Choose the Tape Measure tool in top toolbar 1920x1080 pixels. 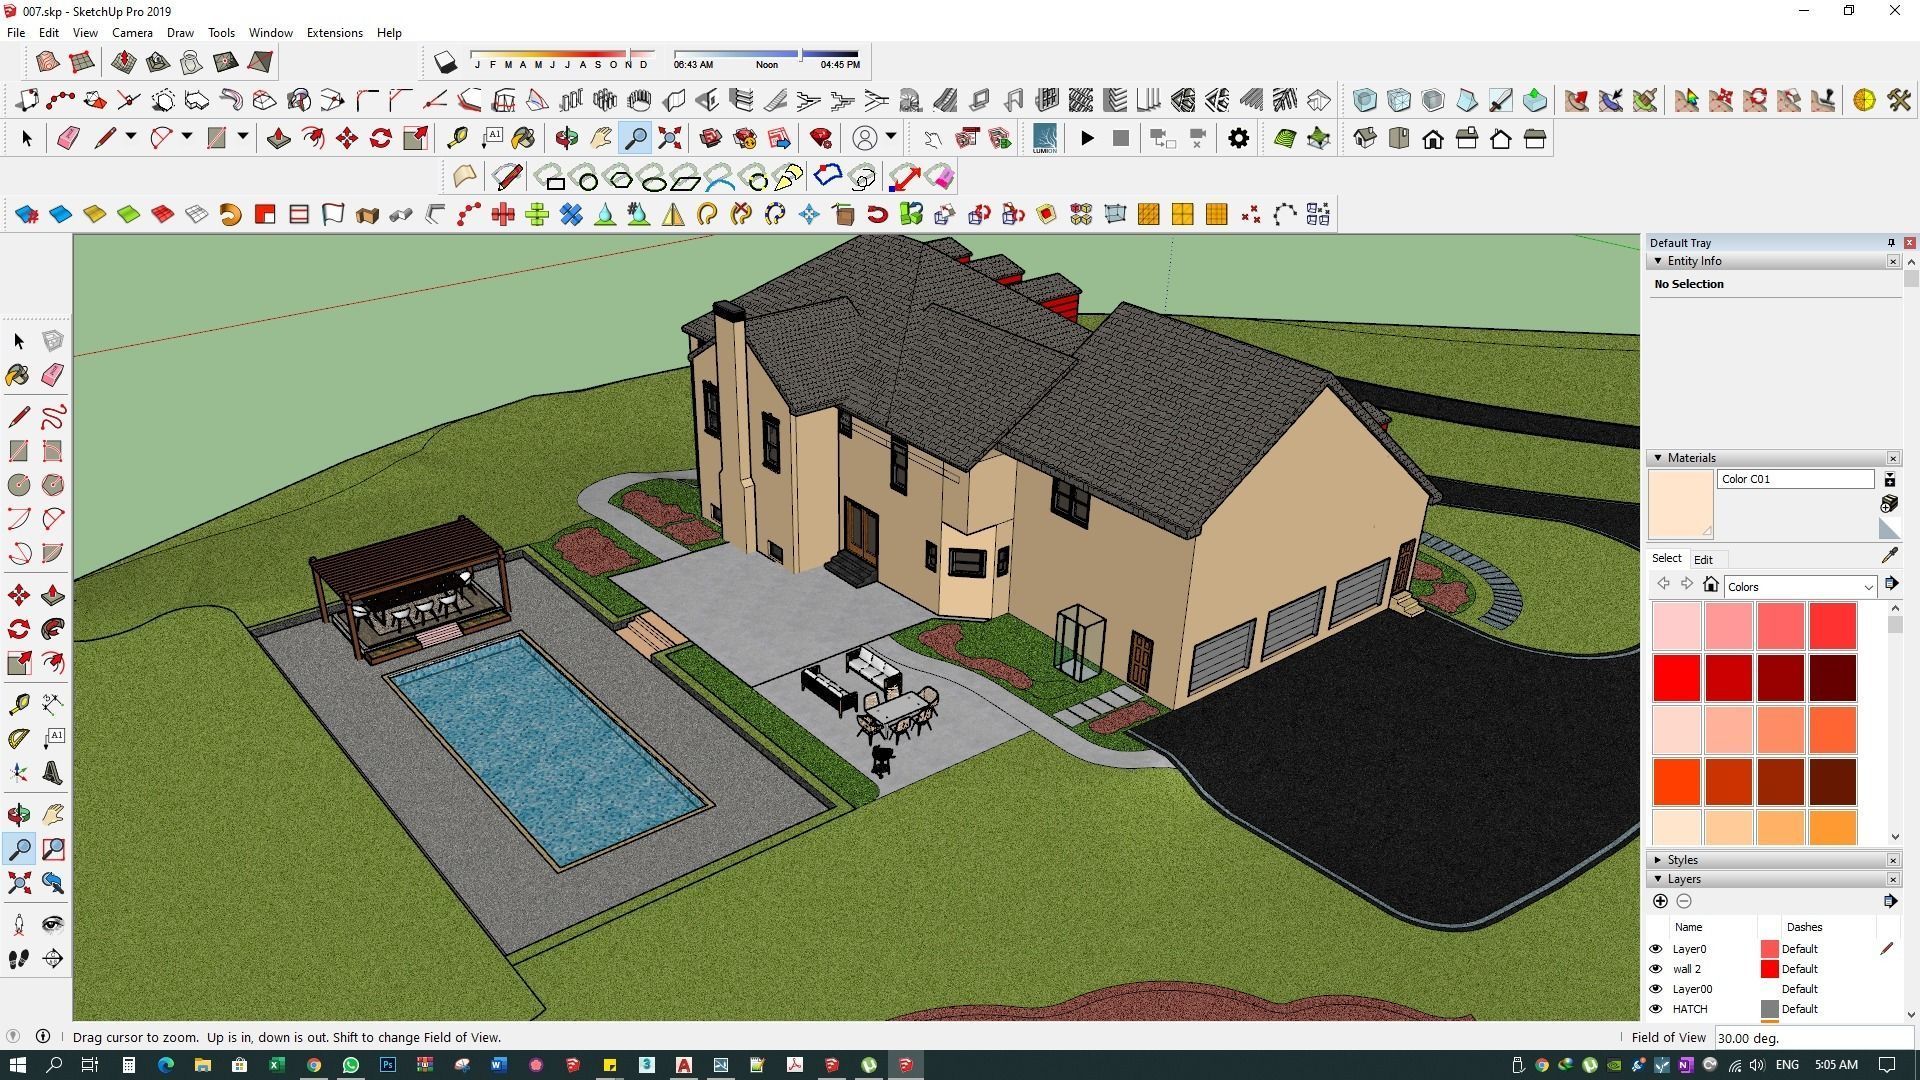[x=457, y=138]
